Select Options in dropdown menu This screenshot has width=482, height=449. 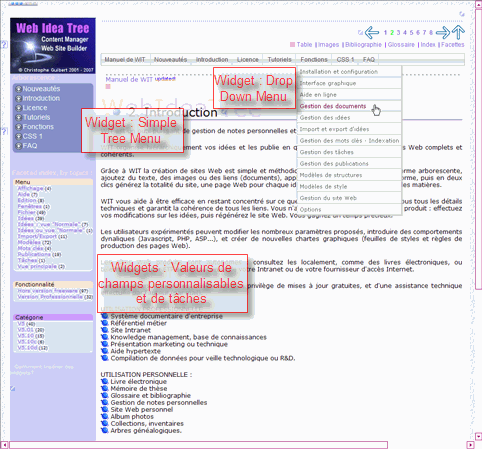349,209
